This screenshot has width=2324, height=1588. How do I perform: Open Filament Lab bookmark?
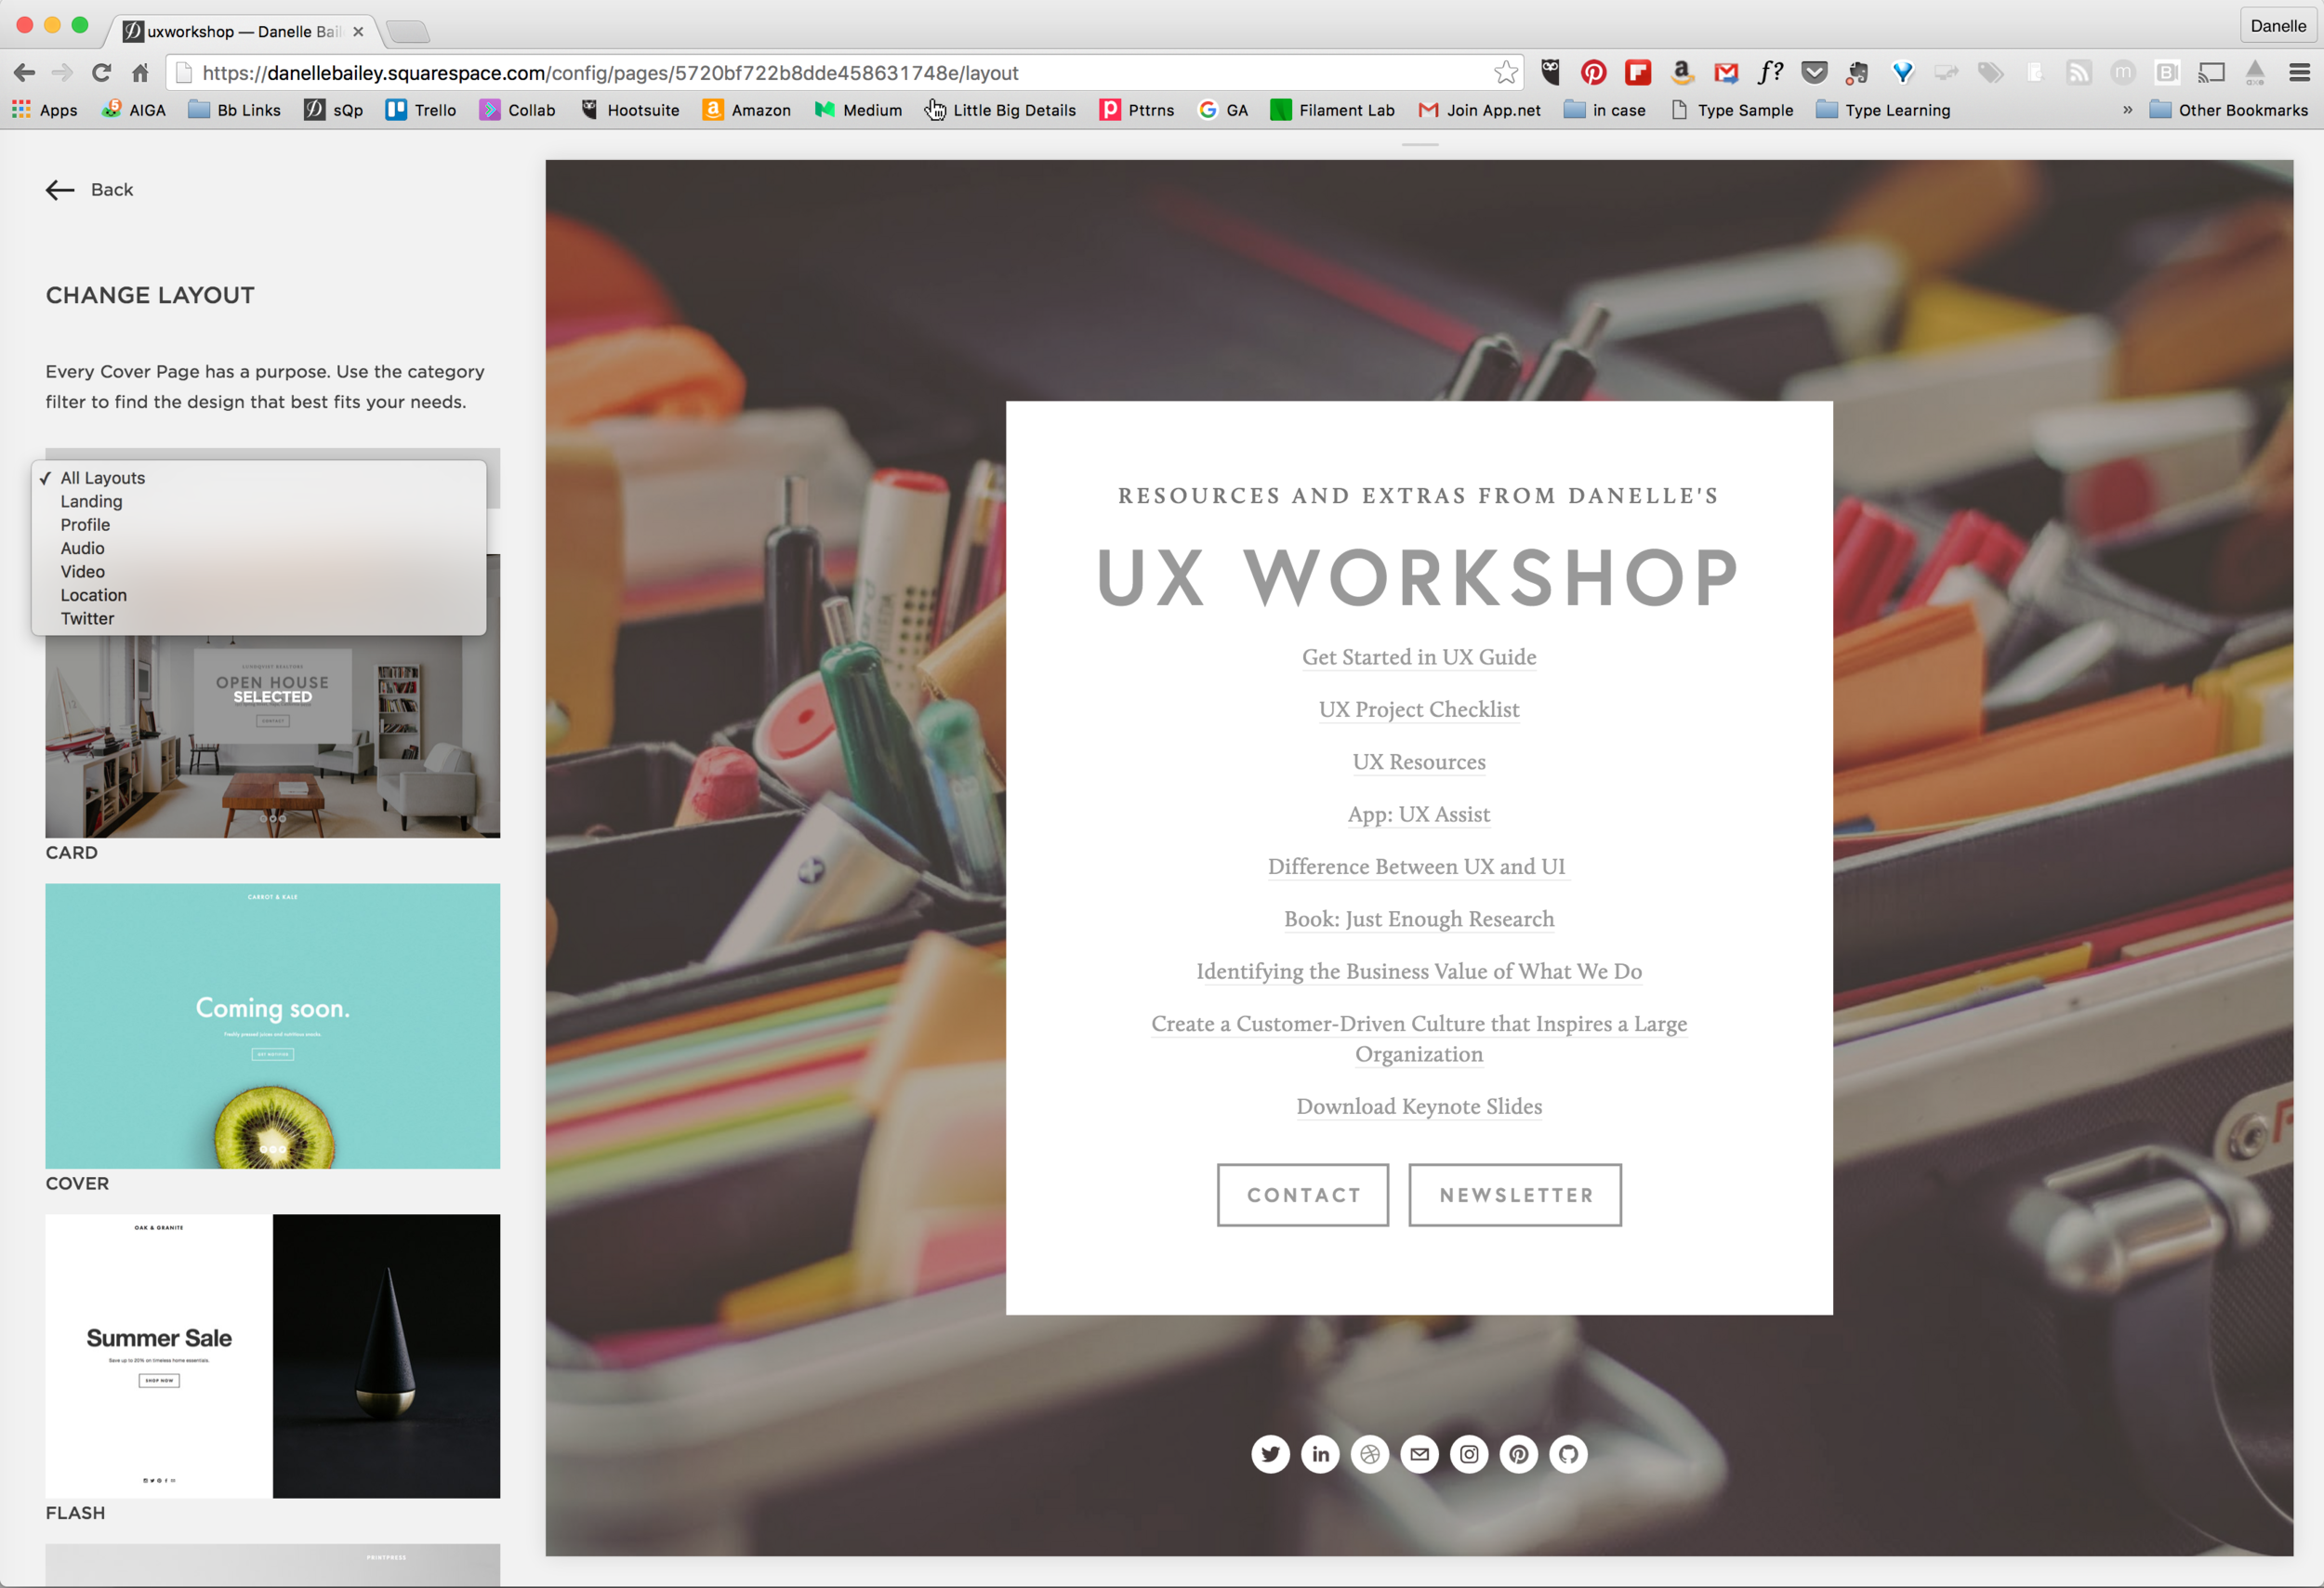(1332, 110)
